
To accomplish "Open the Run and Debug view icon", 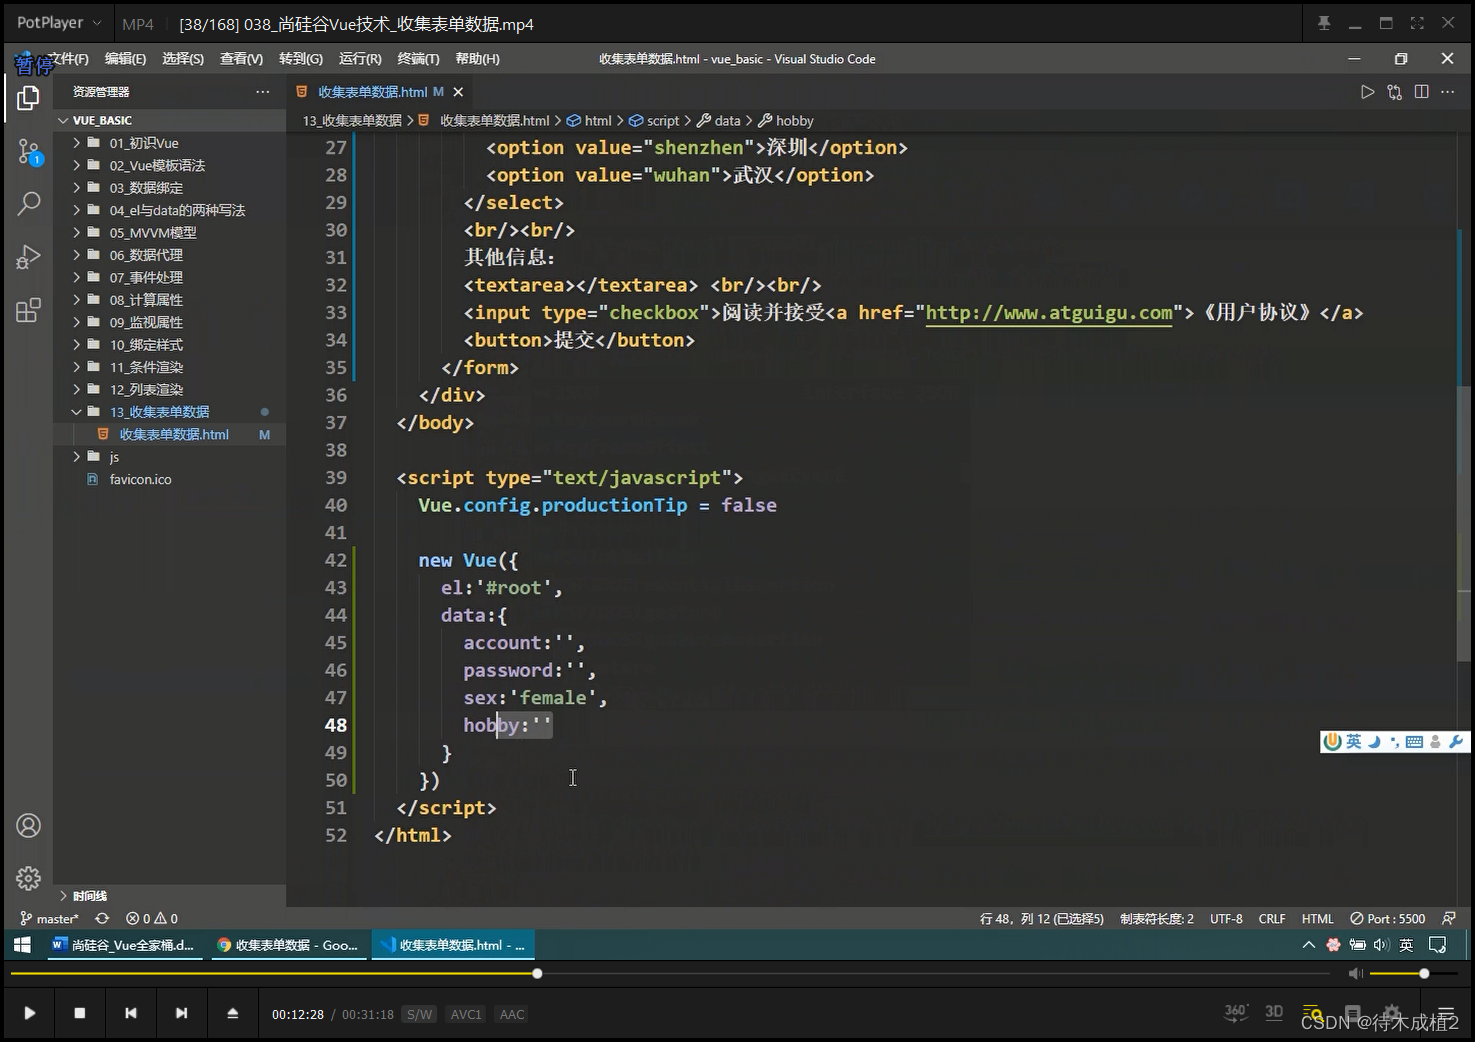I will pyautogui.click(x=28, y=257).
